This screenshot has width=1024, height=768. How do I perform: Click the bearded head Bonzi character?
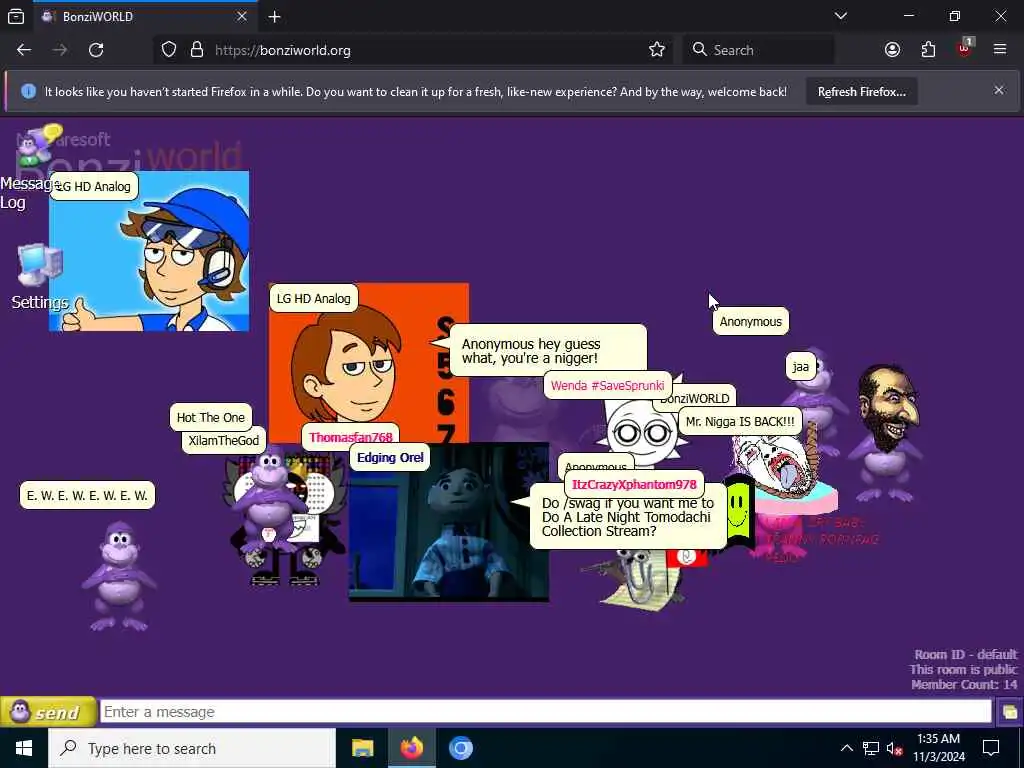888,431
